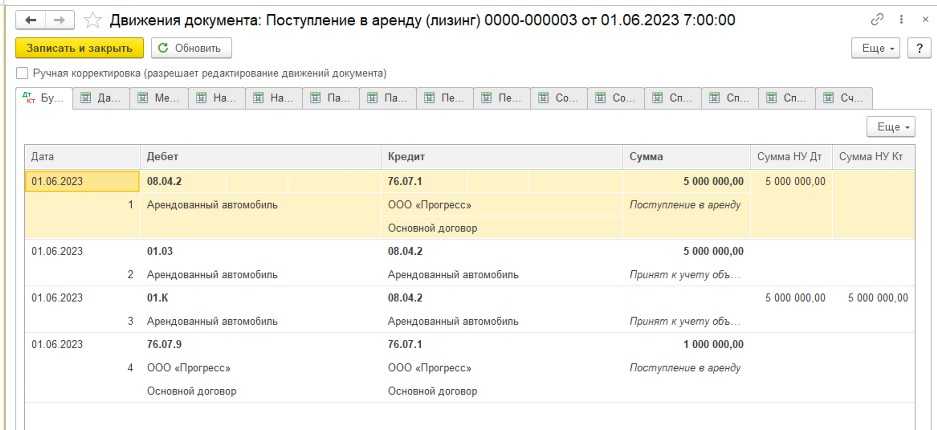The width and height of the screenshot is (937, 430).
Task: Click the Дебет column header
Action: (x=261, y=156)
